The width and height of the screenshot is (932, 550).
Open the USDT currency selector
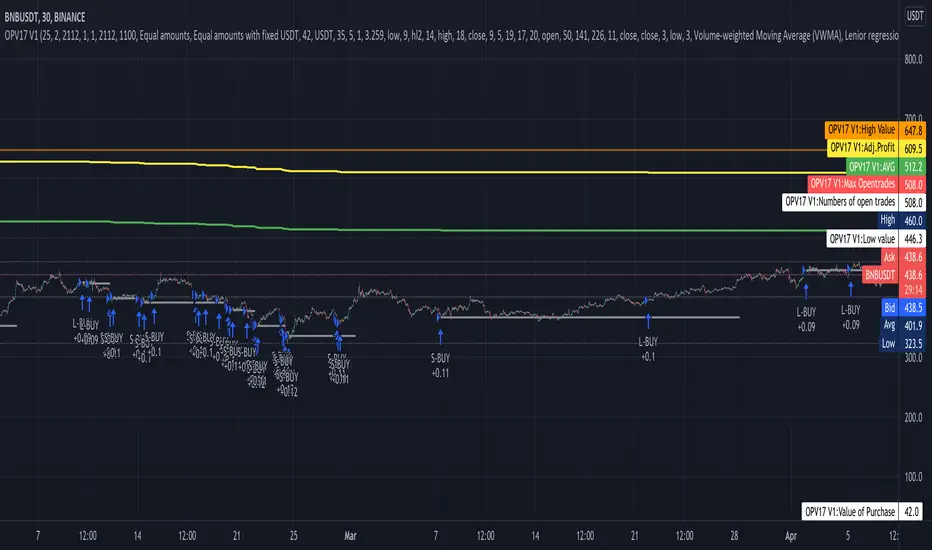[x=915, y=16]
